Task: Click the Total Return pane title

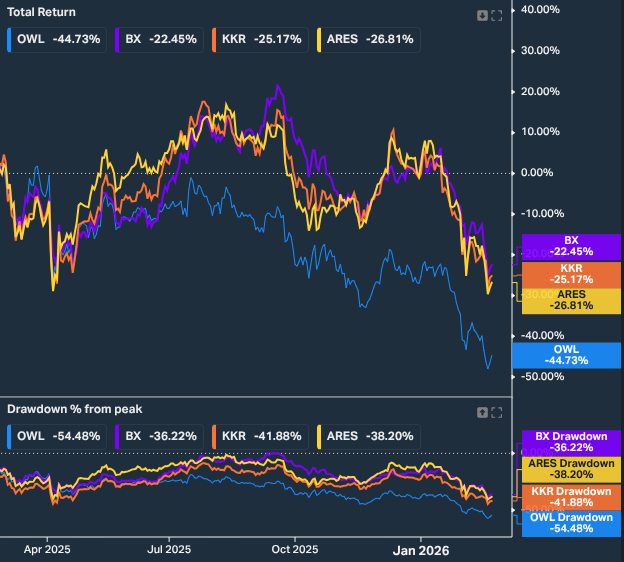Action: [42, 12]
